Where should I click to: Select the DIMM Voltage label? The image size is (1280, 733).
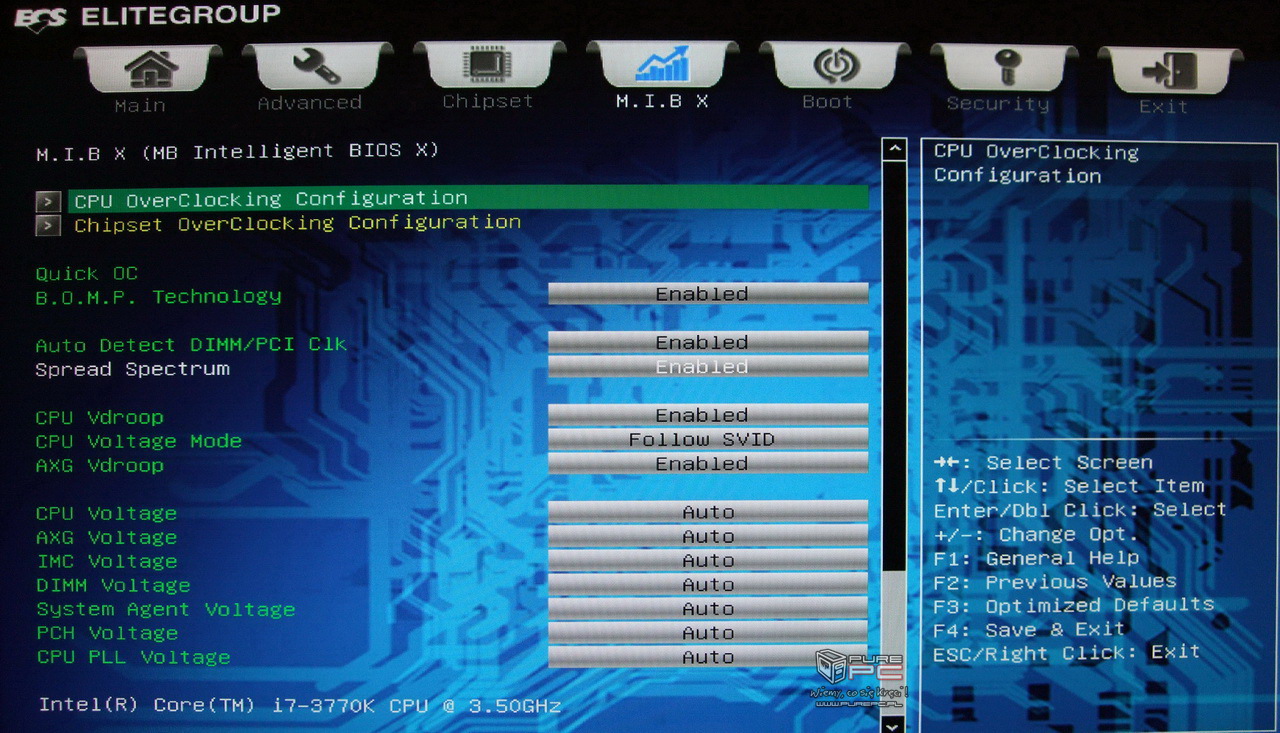113,585
